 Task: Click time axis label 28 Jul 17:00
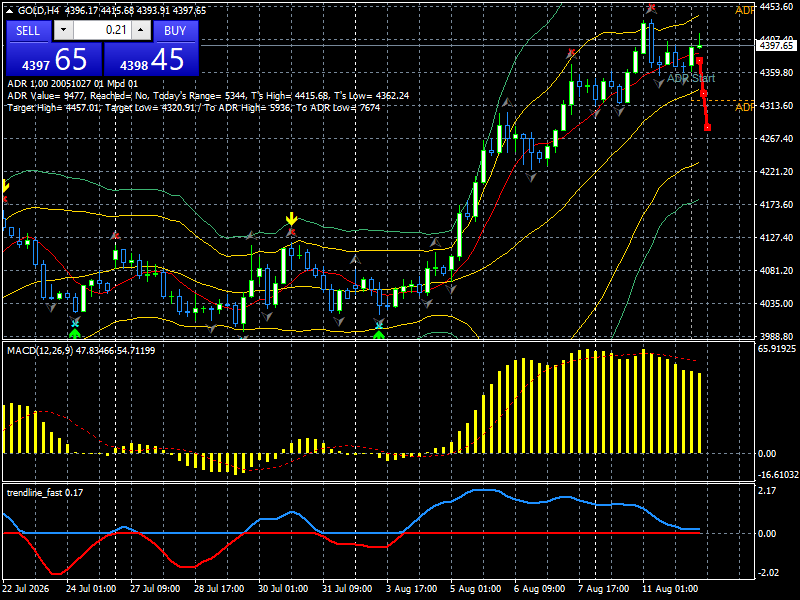point(219,588)
